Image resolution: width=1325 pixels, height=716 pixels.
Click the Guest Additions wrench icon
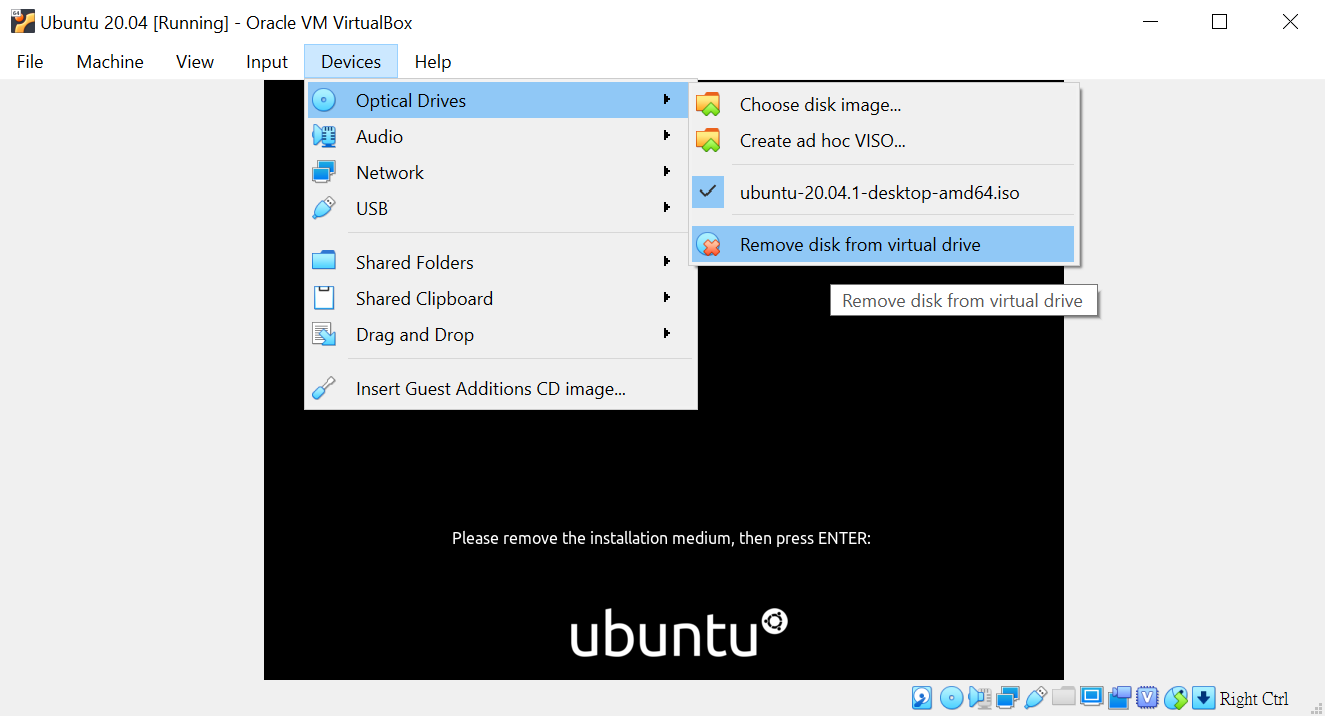click(x=324, y=388)
